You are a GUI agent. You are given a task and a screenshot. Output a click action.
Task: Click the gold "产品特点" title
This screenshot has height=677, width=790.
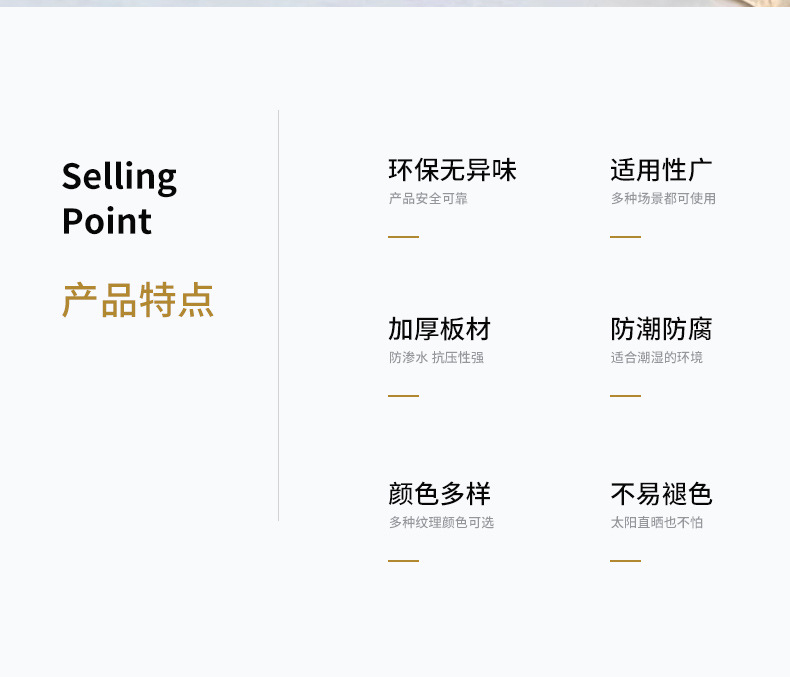[x=138, y=300]
